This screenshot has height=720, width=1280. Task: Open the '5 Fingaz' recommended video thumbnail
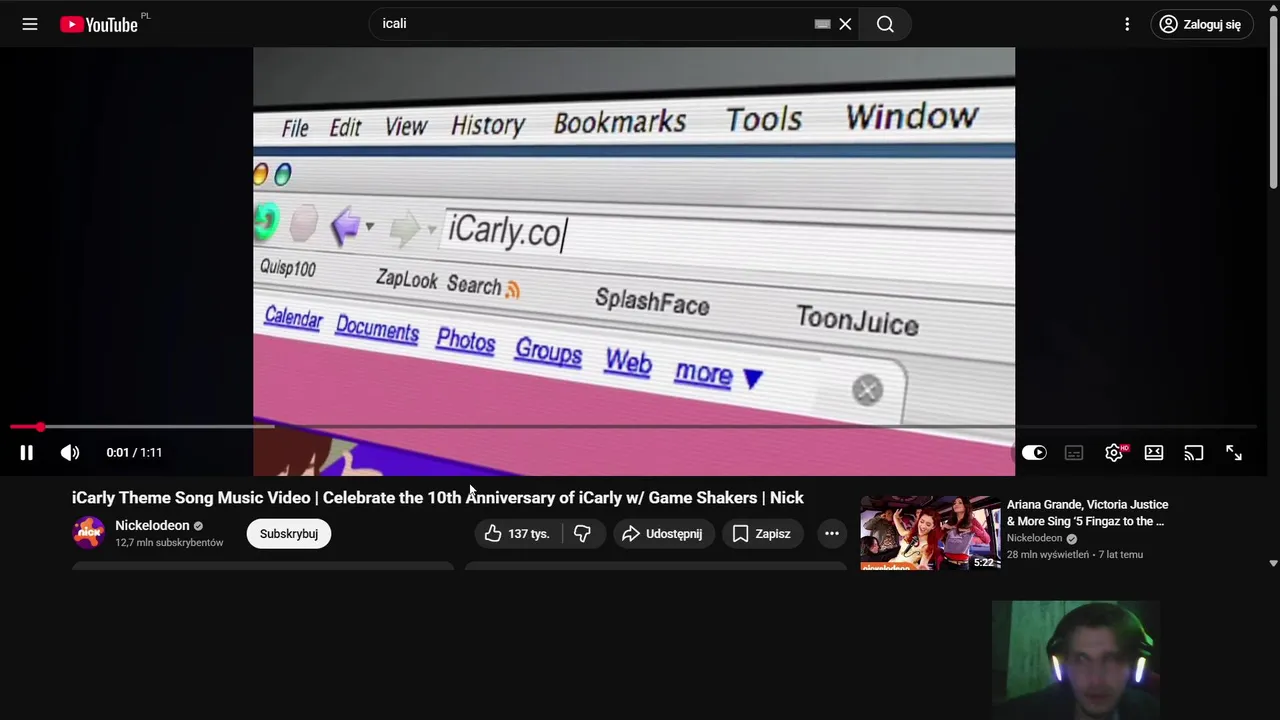click(x=930, y=533)
